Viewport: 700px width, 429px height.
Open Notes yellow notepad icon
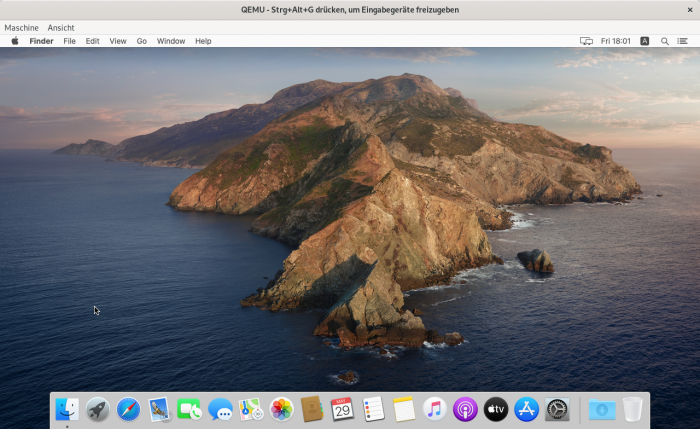(404, 409)
